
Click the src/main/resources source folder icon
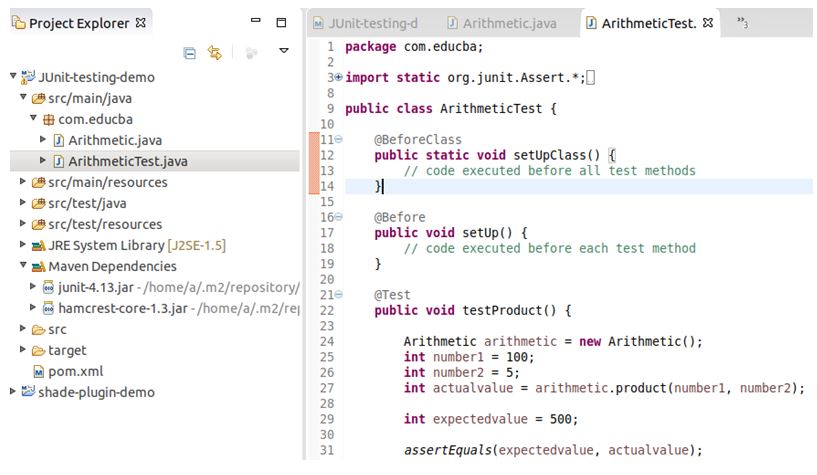click(x=39, y=183)
